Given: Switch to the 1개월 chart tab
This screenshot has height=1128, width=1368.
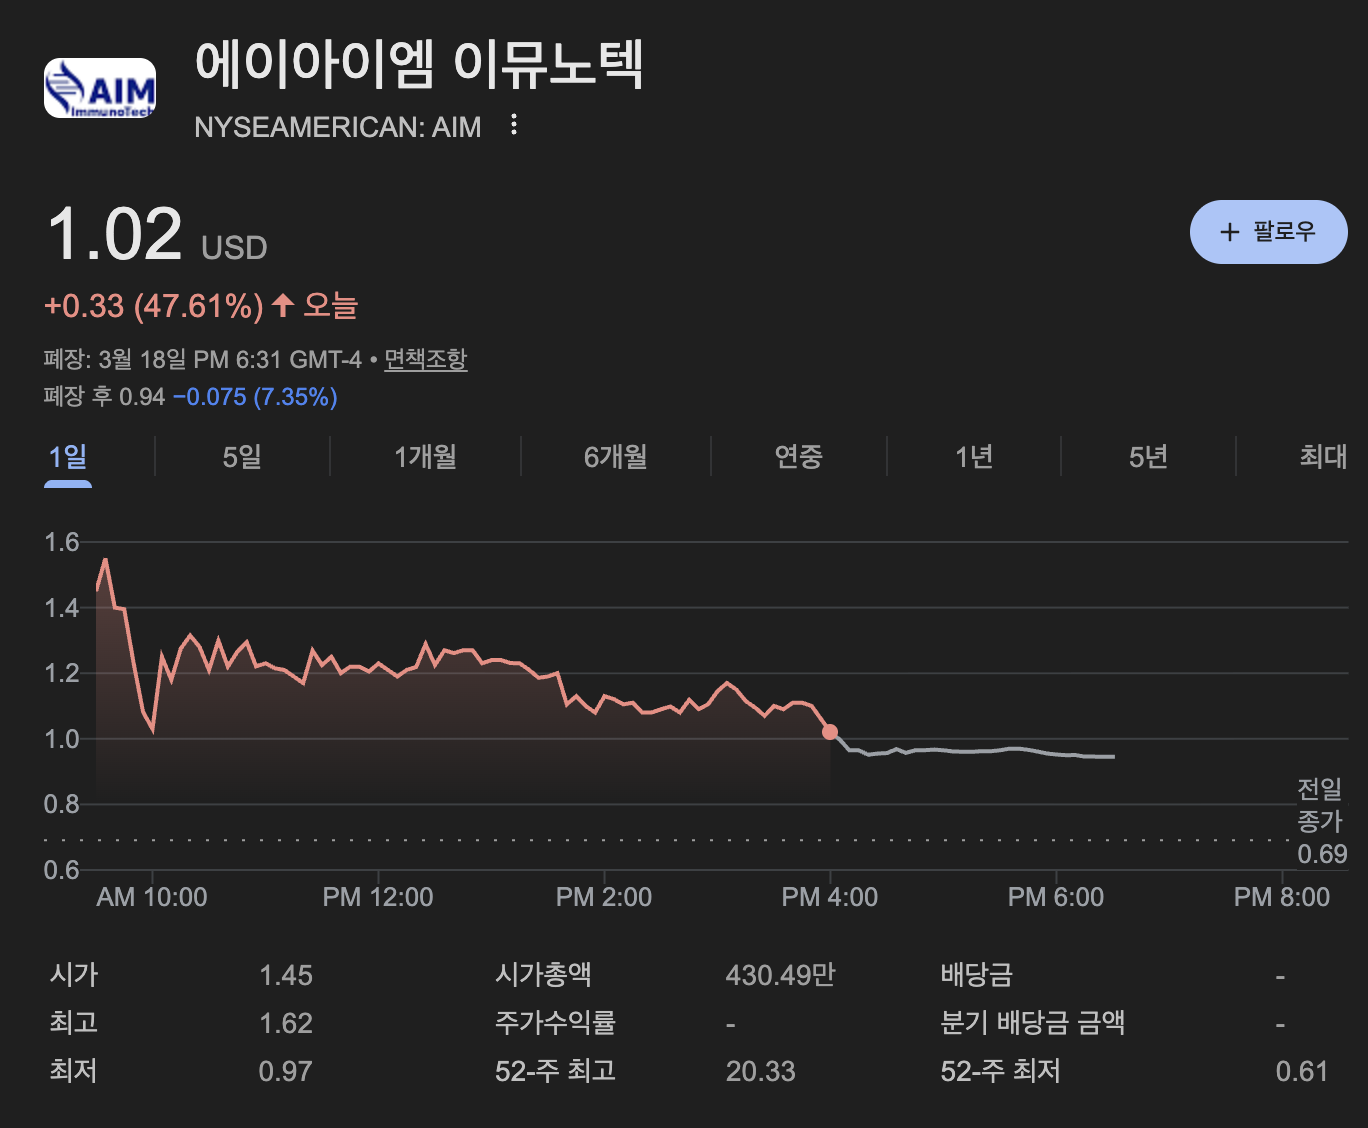Looking at the screenshot, I should click(x=425, y=457).
